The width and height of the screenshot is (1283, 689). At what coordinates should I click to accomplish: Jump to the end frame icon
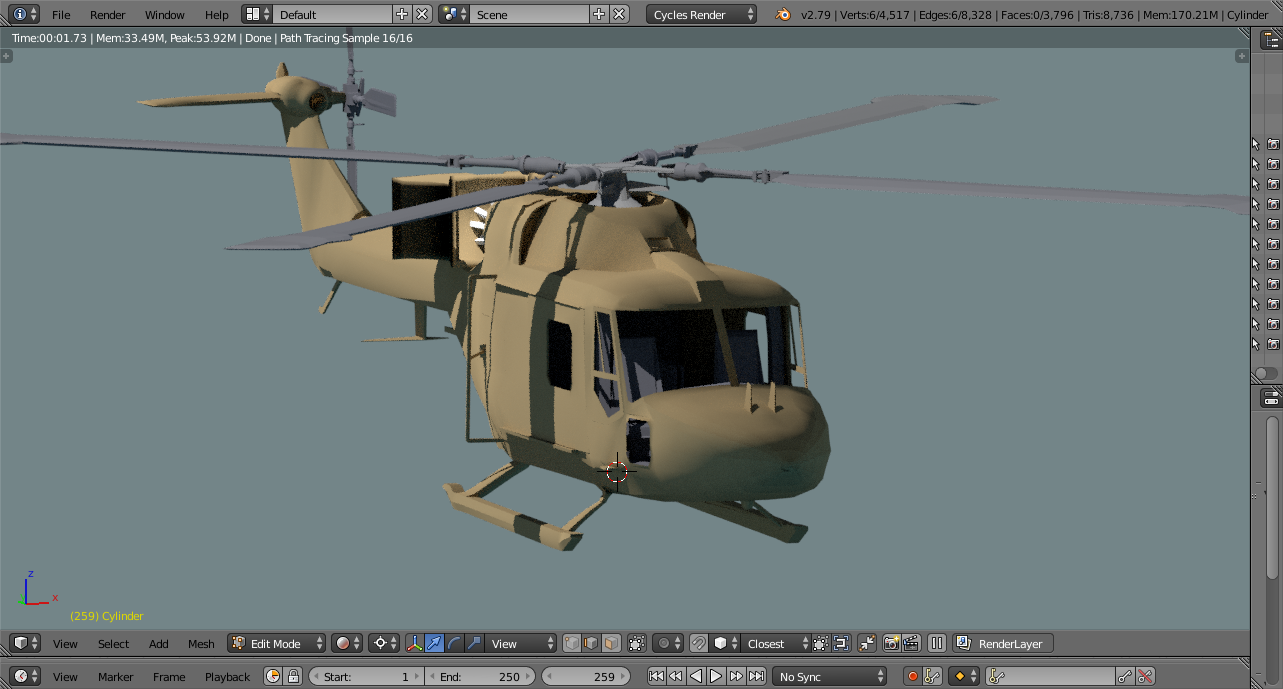tap(757, 676)
